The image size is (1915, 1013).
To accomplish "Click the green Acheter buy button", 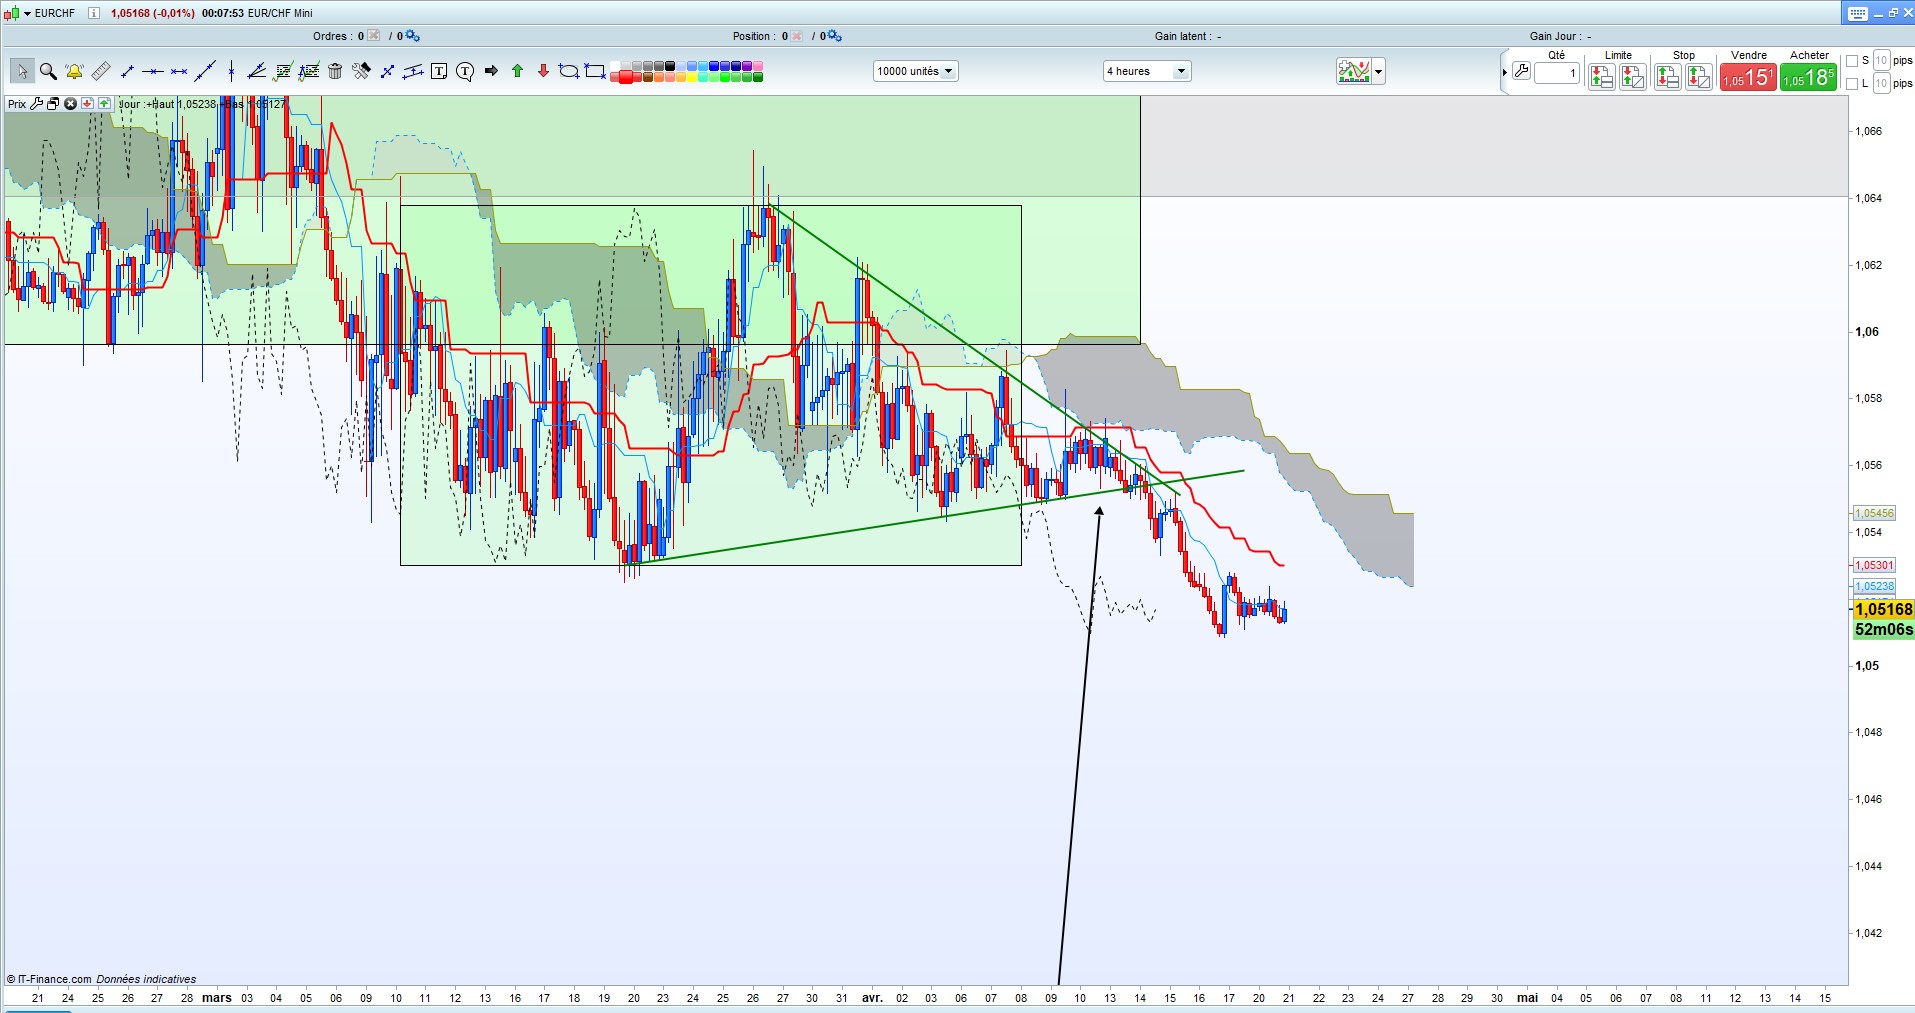I will point(1808,77).
